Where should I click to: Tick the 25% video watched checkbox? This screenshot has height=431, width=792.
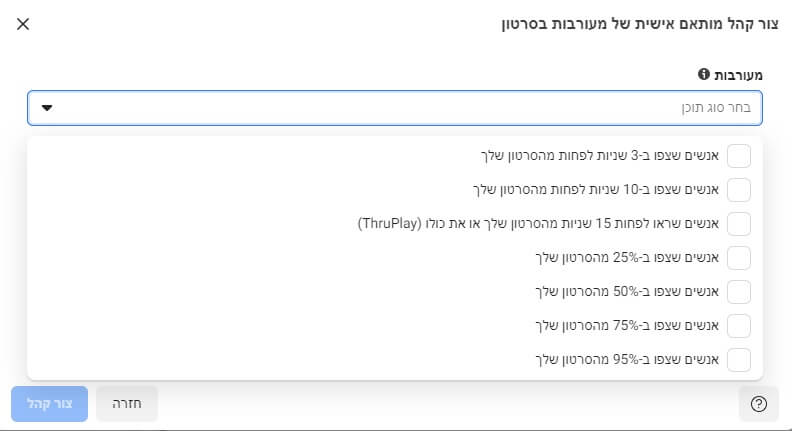click(738, 258)
